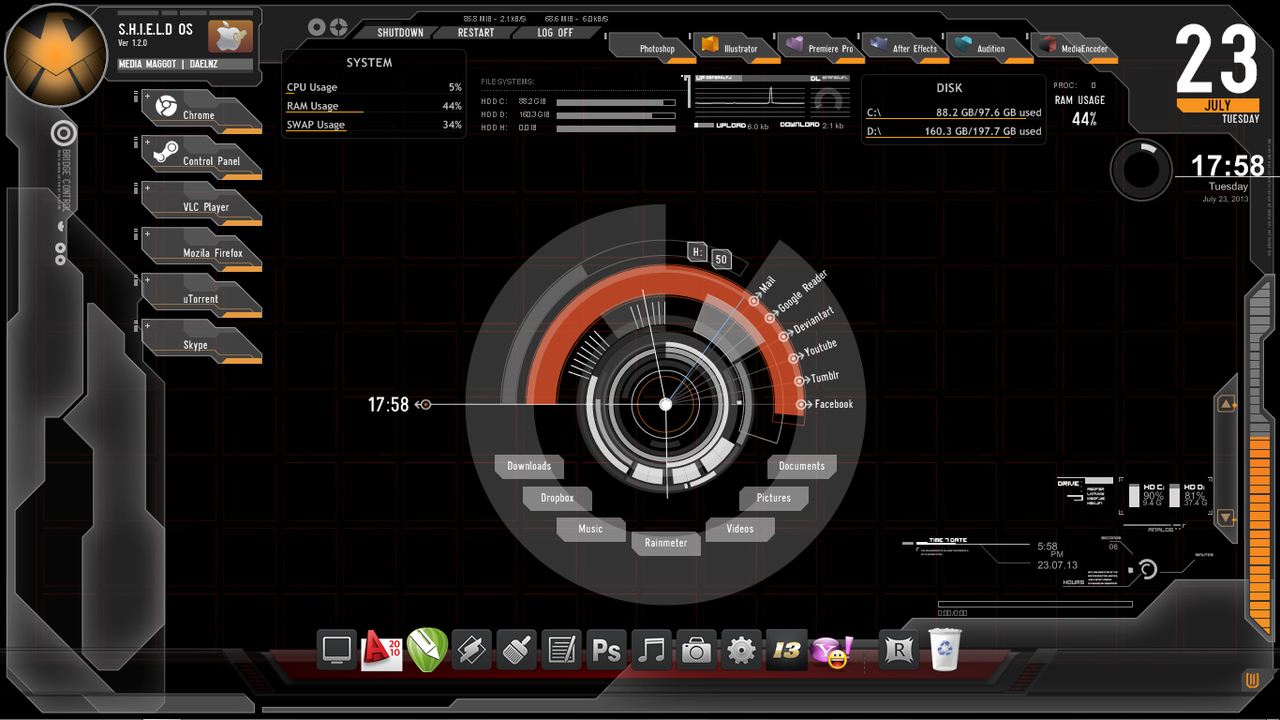Expand plus sign on Mozila Firefox launcher
1280x720 pixels.
tap(147, 234)
